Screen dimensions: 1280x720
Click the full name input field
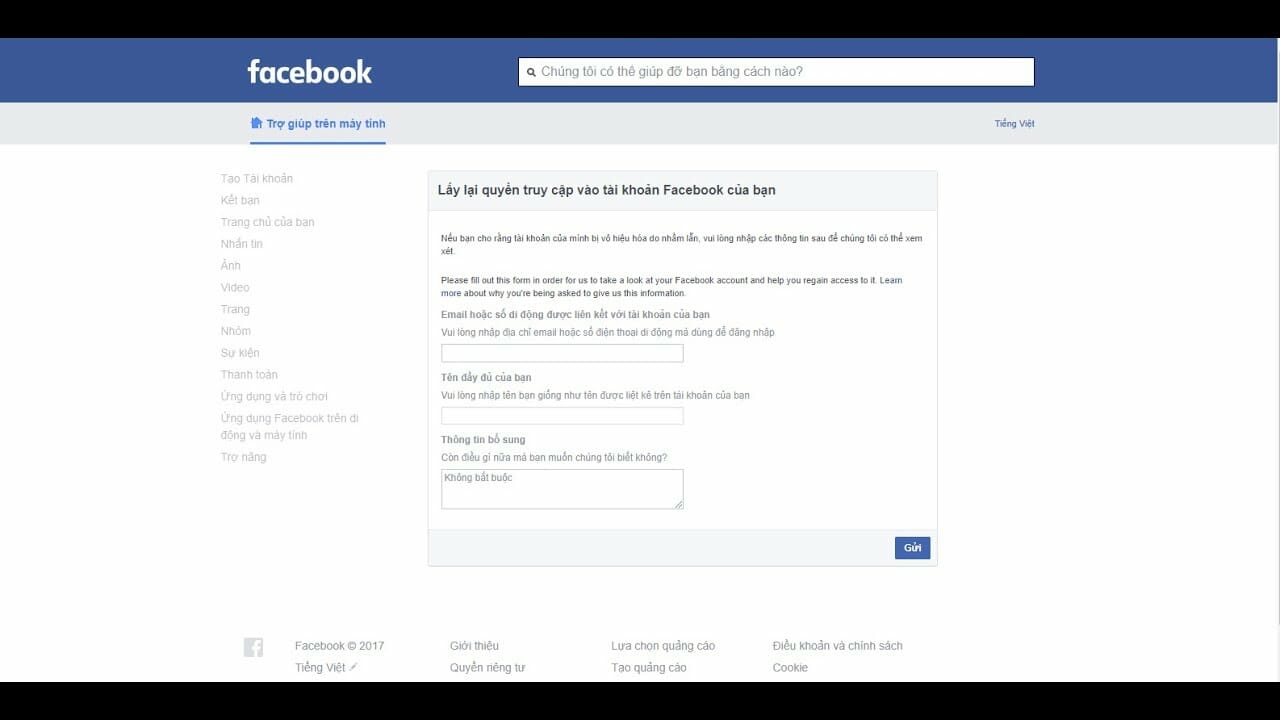coord(562,416)
